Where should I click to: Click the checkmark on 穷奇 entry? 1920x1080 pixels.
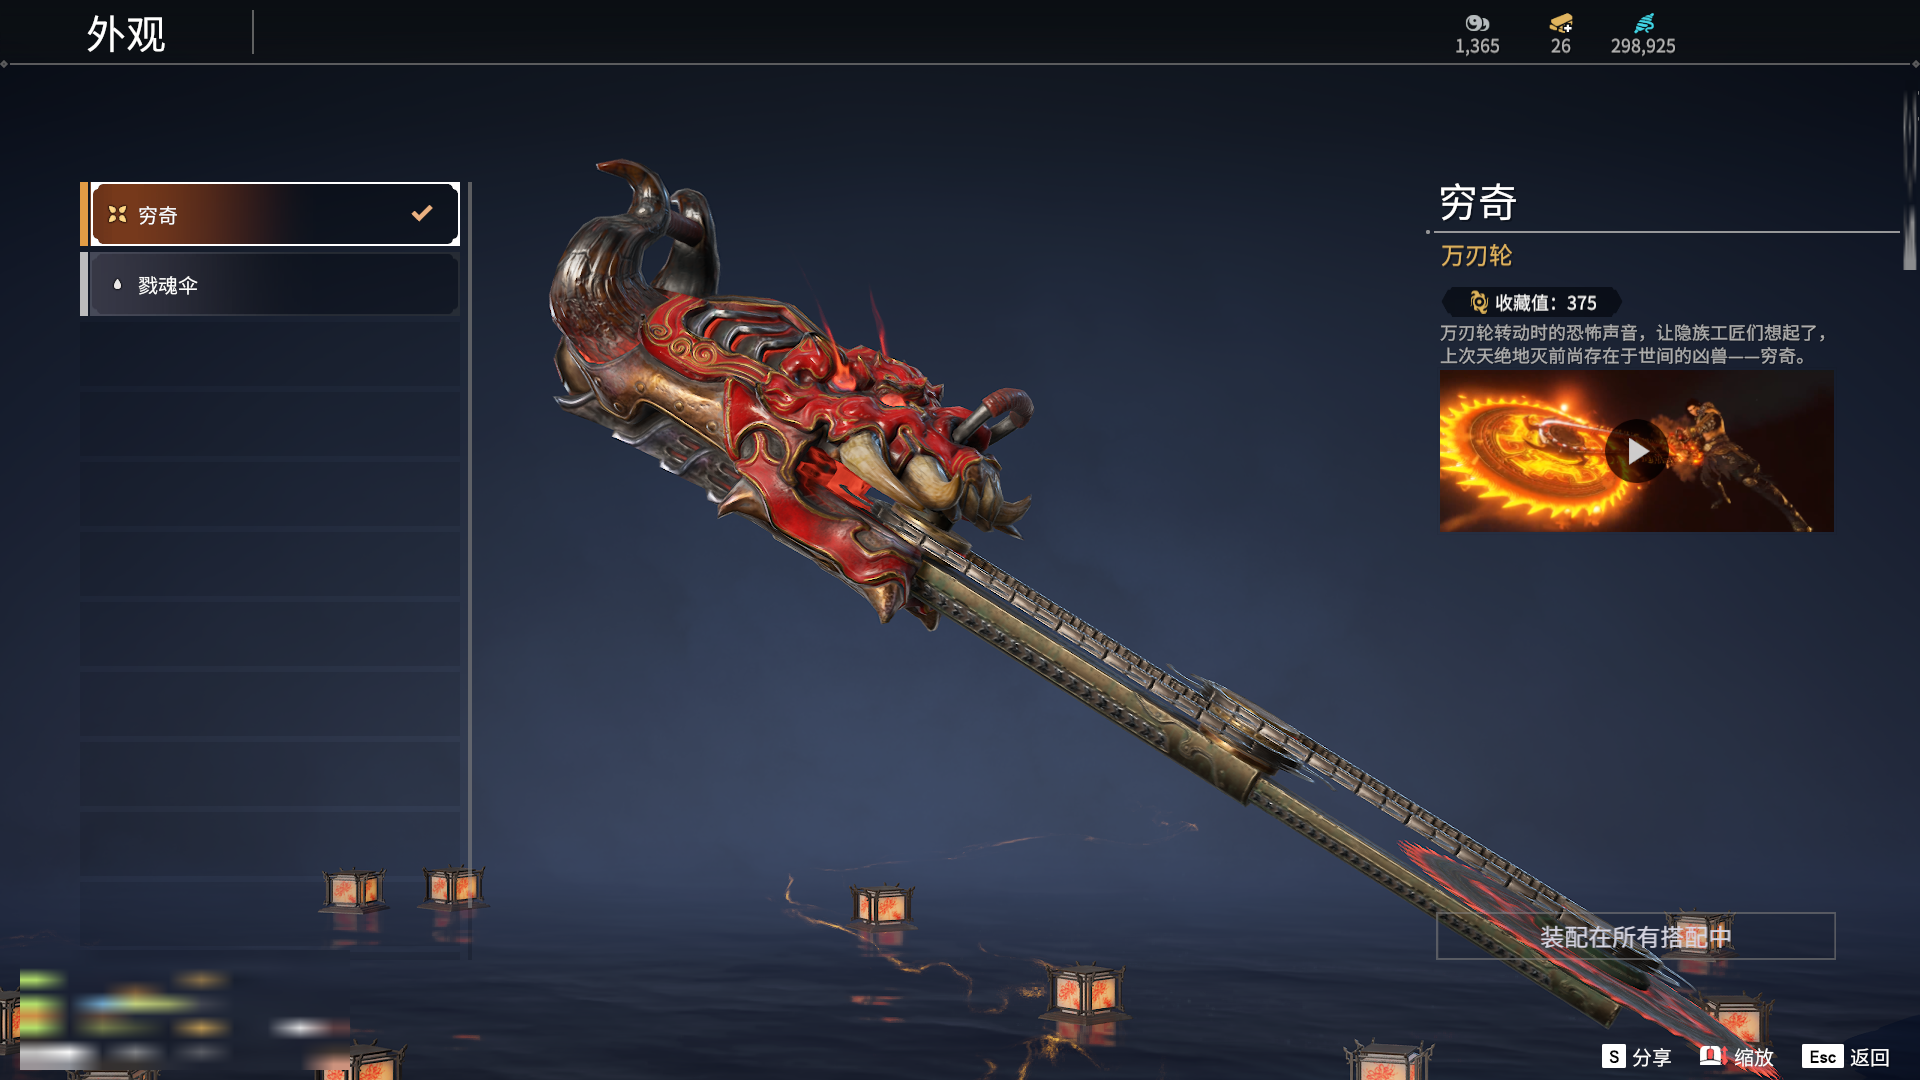(x=422, y=213)
